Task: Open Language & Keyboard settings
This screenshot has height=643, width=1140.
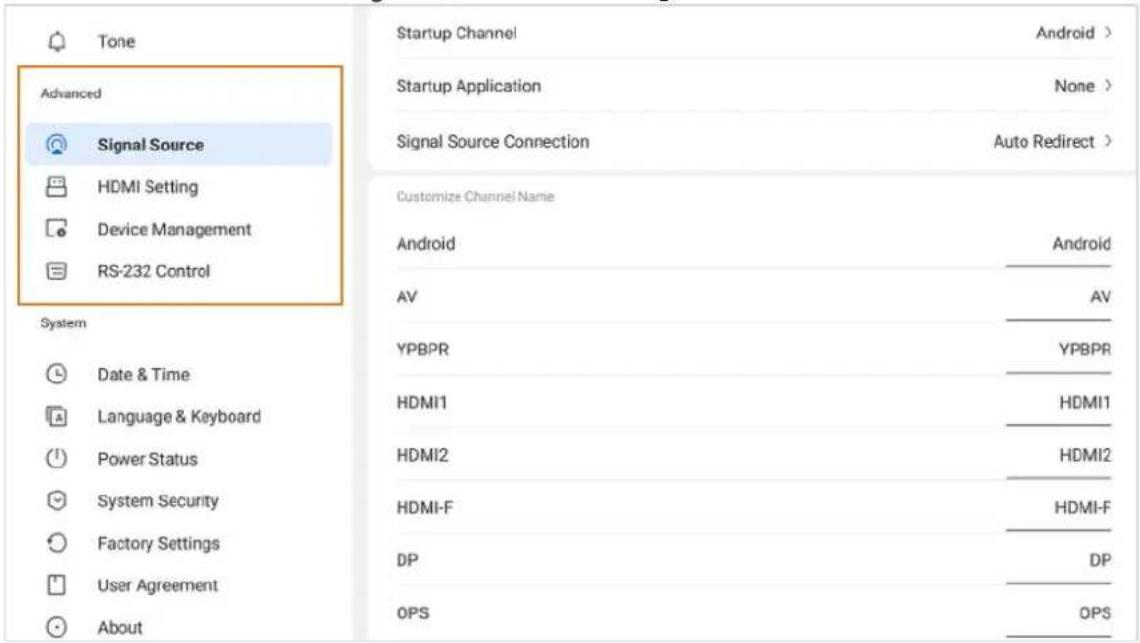Action: (x=178, y=417)
